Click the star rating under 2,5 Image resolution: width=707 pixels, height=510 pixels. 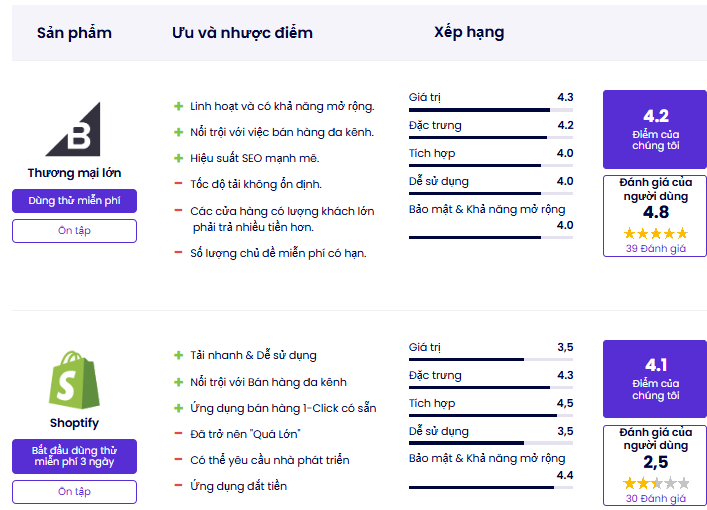(x=656, y=483)
